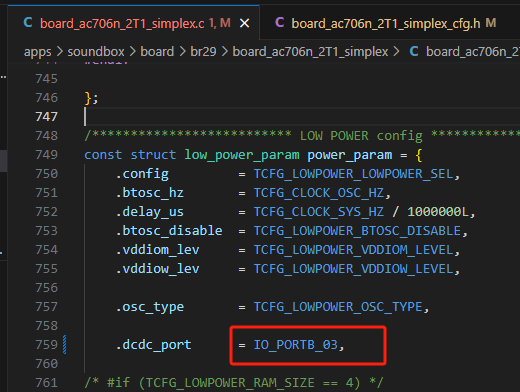Click 'TCFG_LOWPOWER_VDDIOW_LEVEL' macro
The width and height of the screenshot is (520, 392).
[x=353, y=269]
